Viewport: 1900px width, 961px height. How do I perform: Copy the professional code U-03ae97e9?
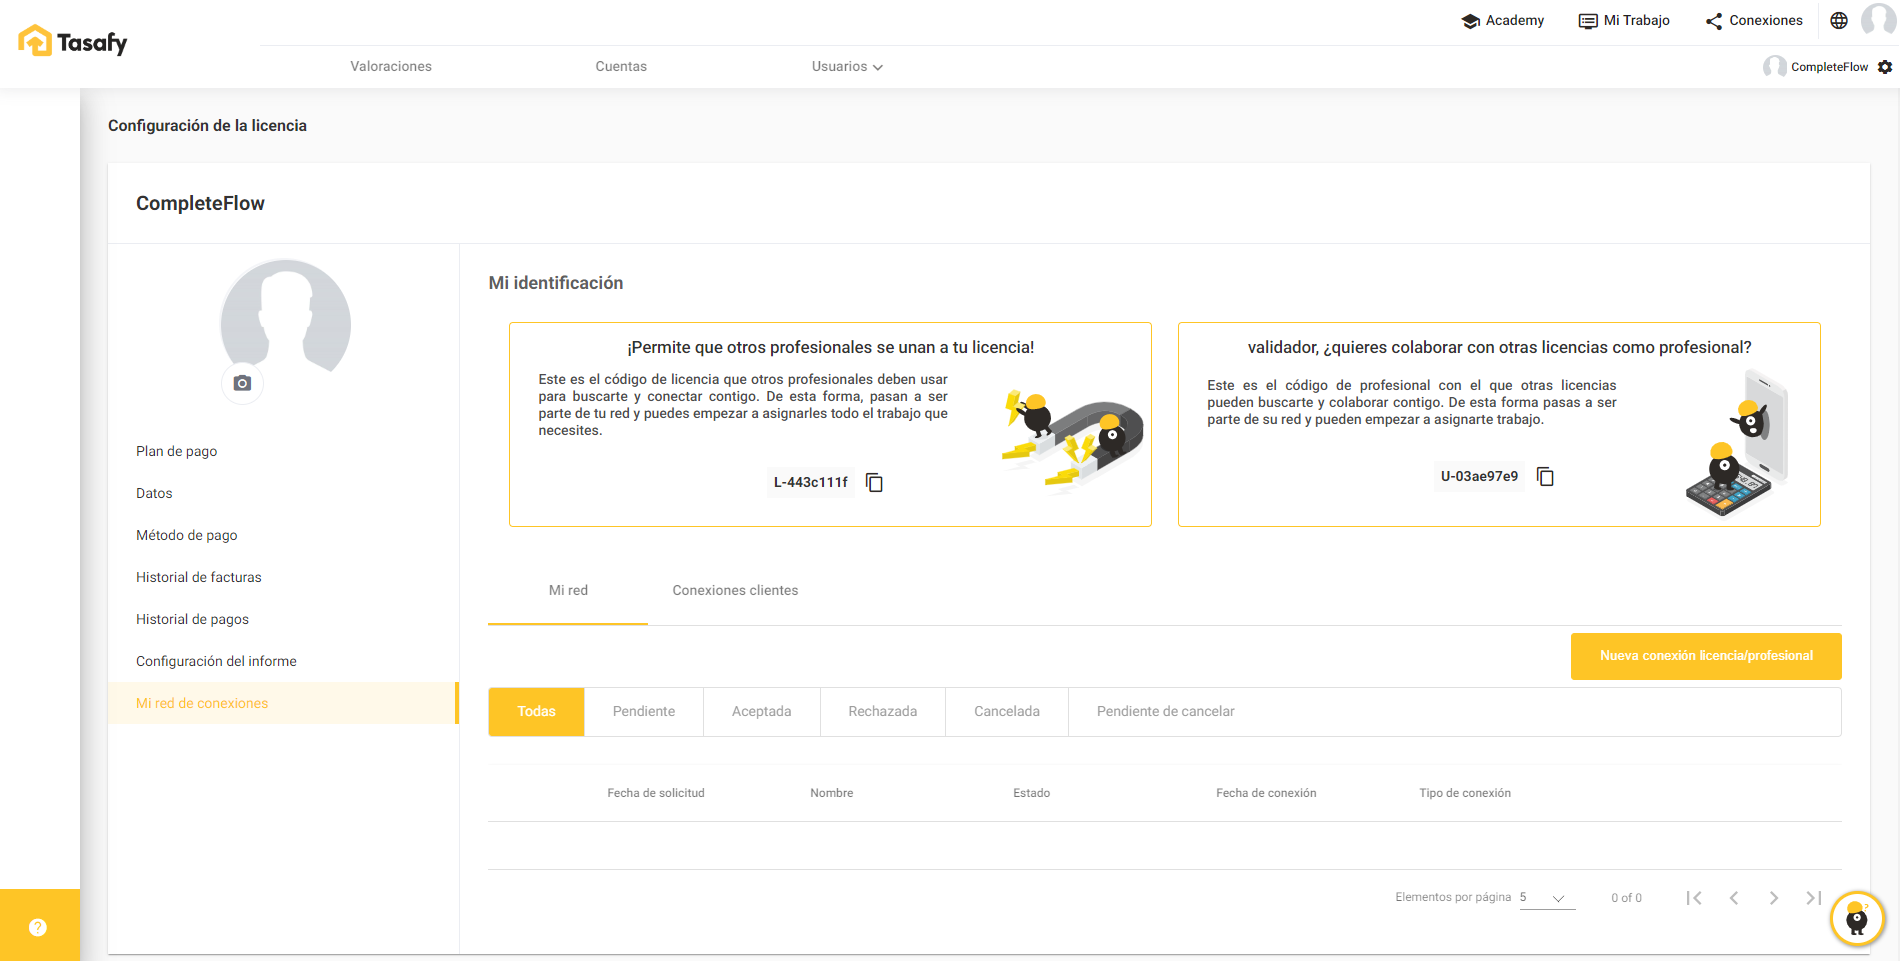1545,477
